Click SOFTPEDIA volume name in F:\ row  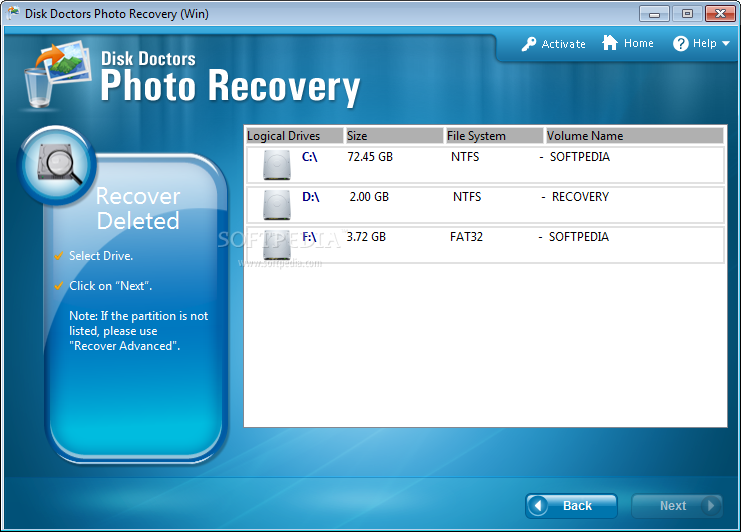(579, 237)
